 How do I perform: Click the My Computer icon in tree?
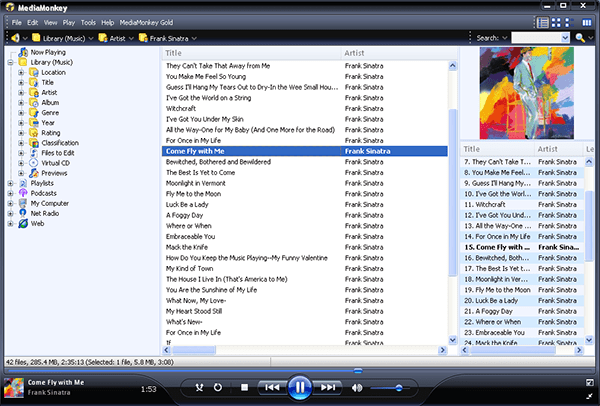pos(23,203)
